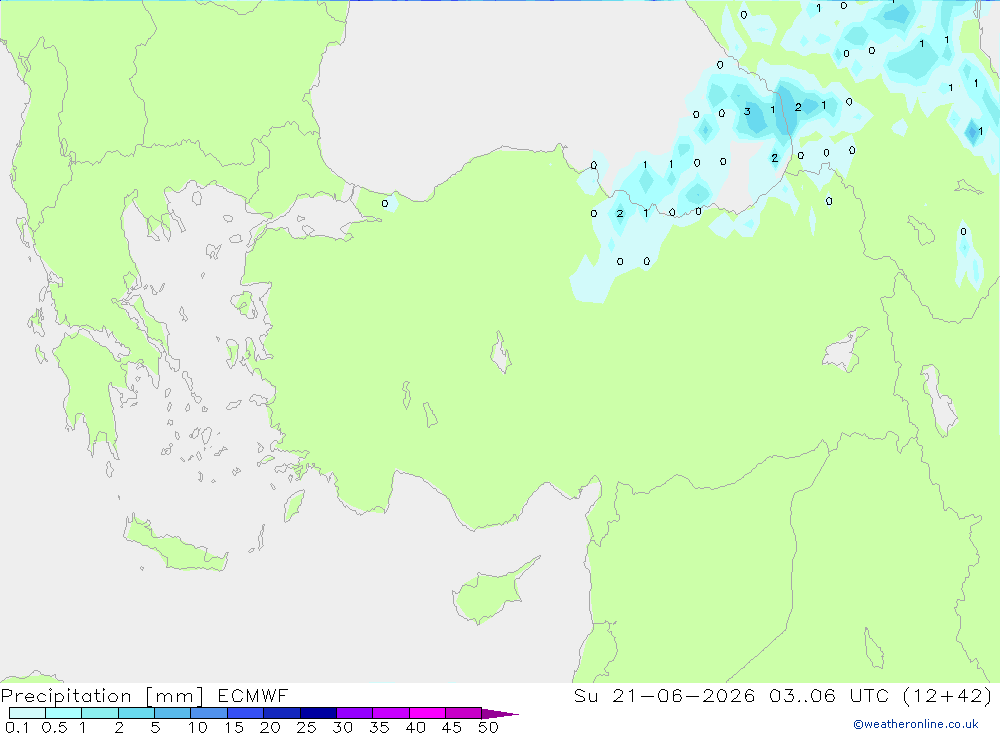Viewport: 1000px width, 733px height.
Task: Click the '20' legend label
Action: tap(270, 727)
